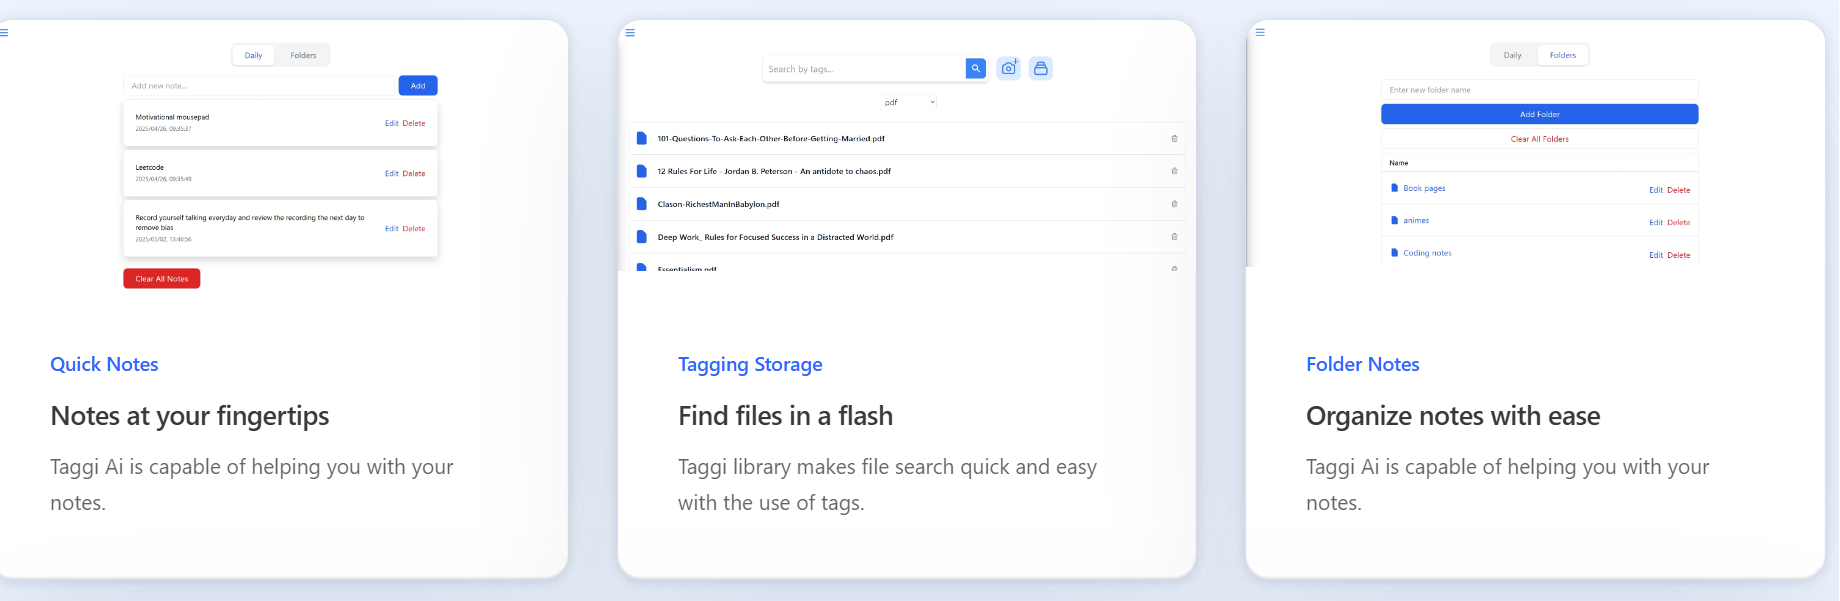Edit the Coding notes folder
This screenshot has height=601, width=1840.
tap(1656, 255)
